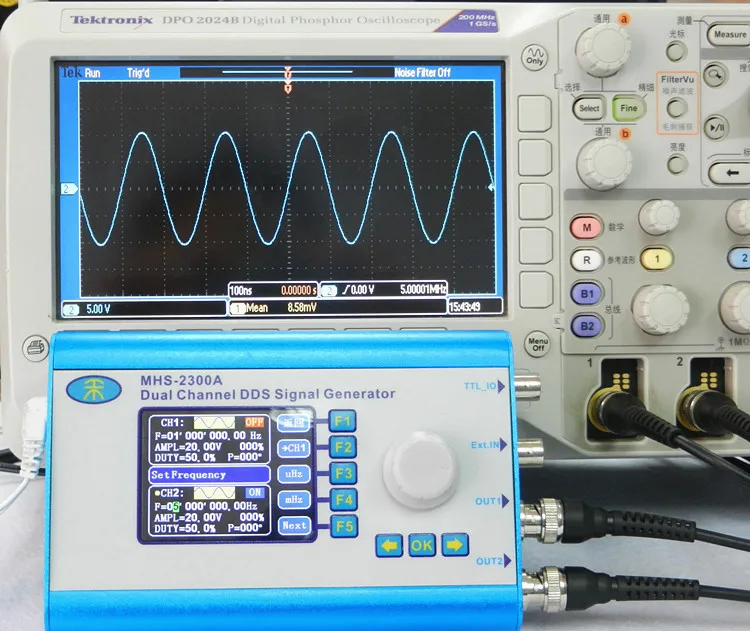Select the →CH1 soft key on generator screen
The width and height of the screenshot is (750, 631).
coord(293,448)
